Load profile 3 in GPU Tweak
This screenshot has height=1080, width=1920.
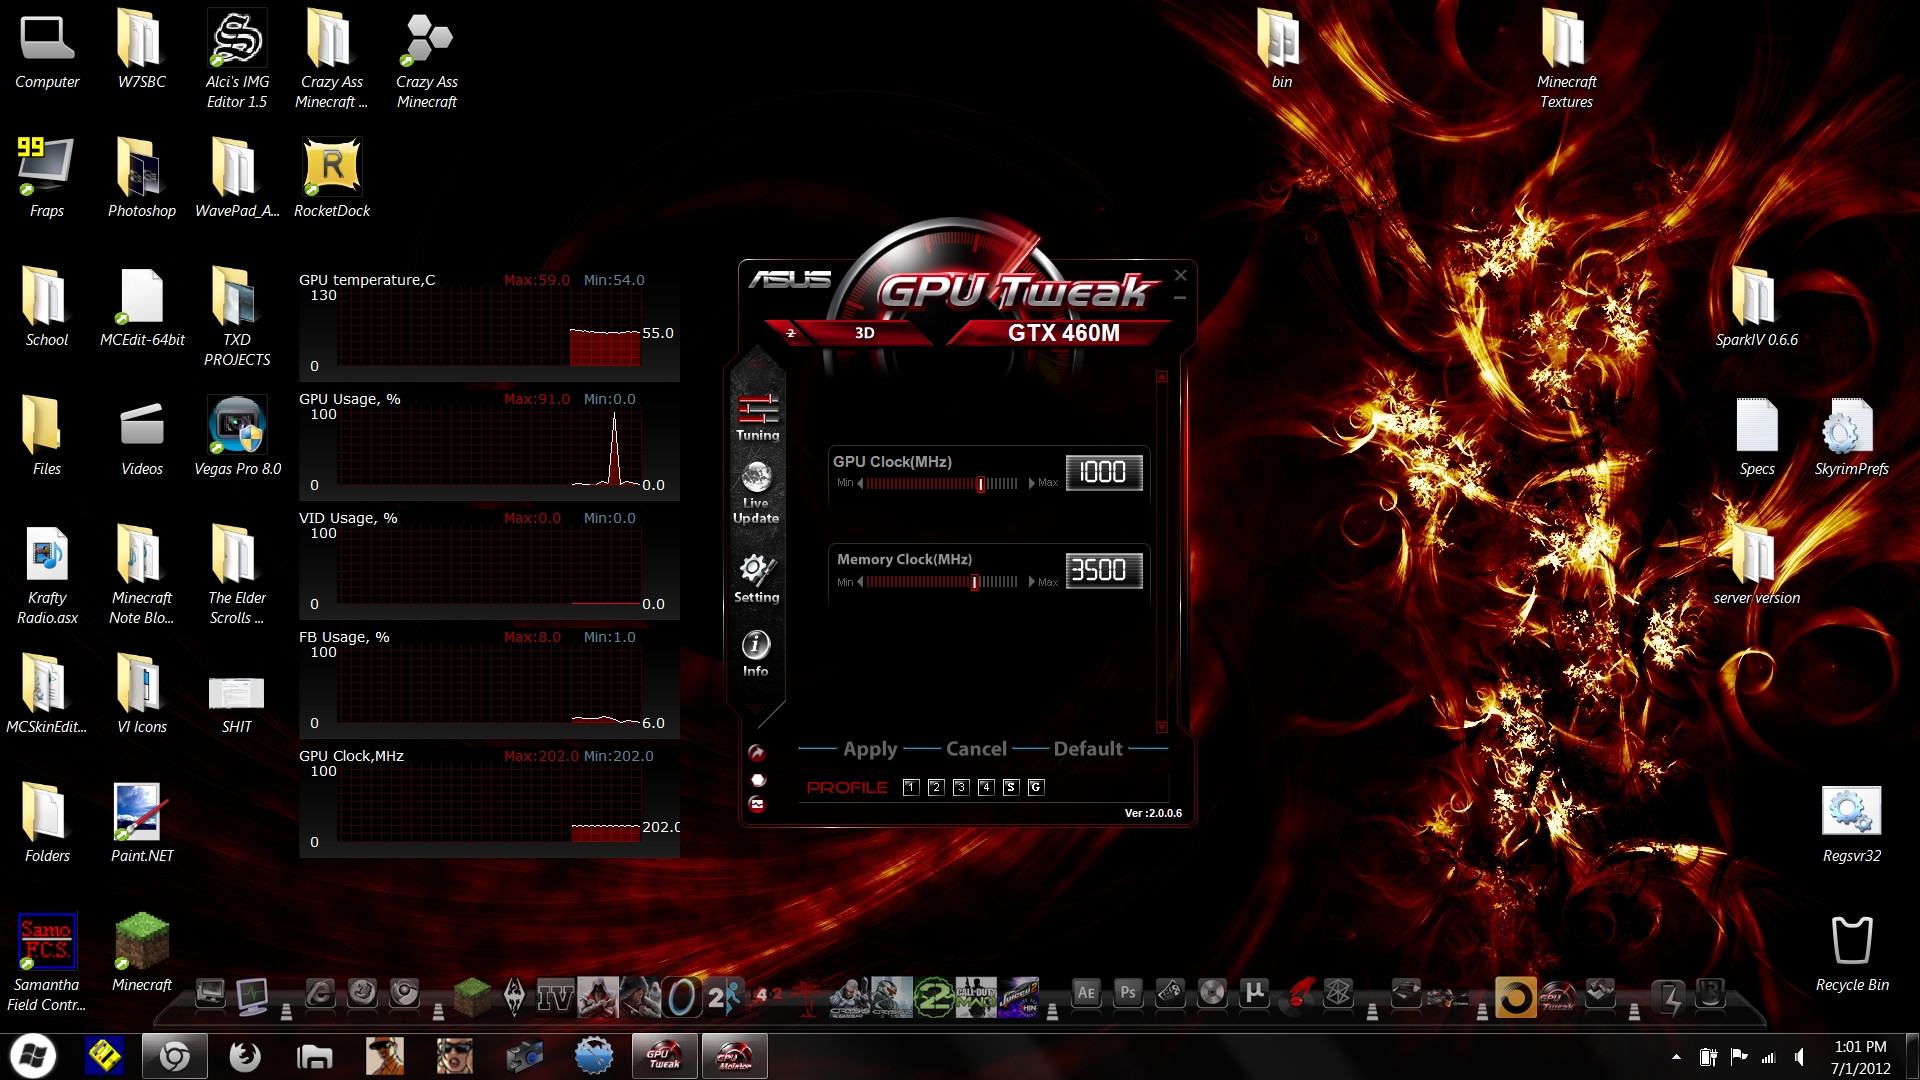pos(961,788)
